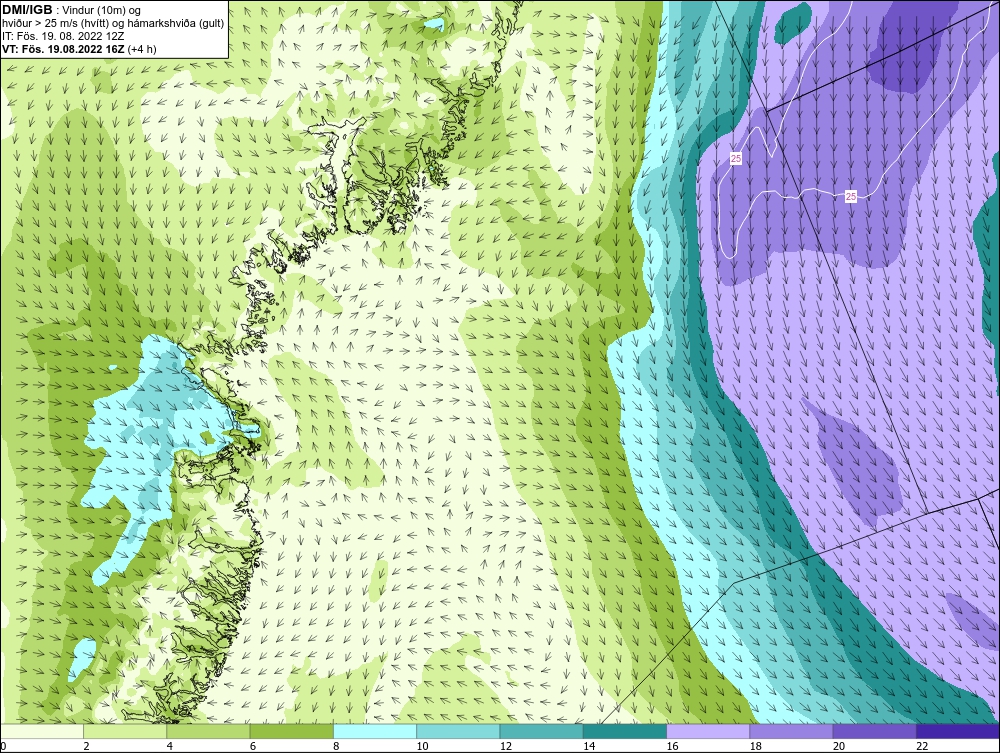Image resolution: width=1000 pixels, height=753 pixels.
Task: Click the '6' value on the legend scale
Action: click(x=253, y=746)
